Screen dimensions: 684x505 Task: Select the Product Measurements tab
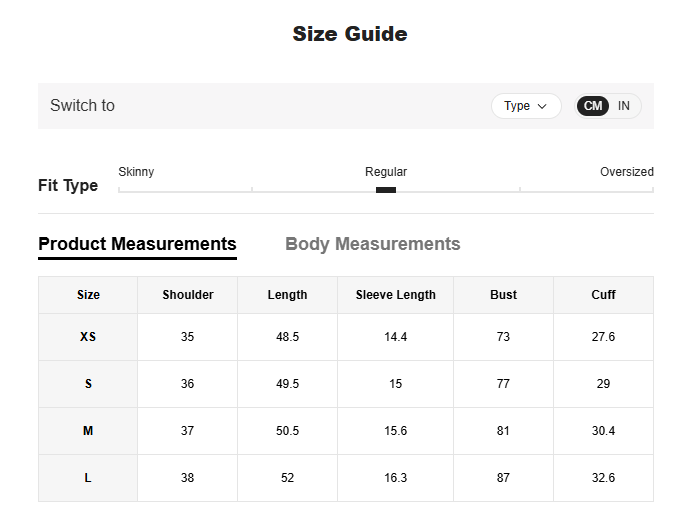137,244
